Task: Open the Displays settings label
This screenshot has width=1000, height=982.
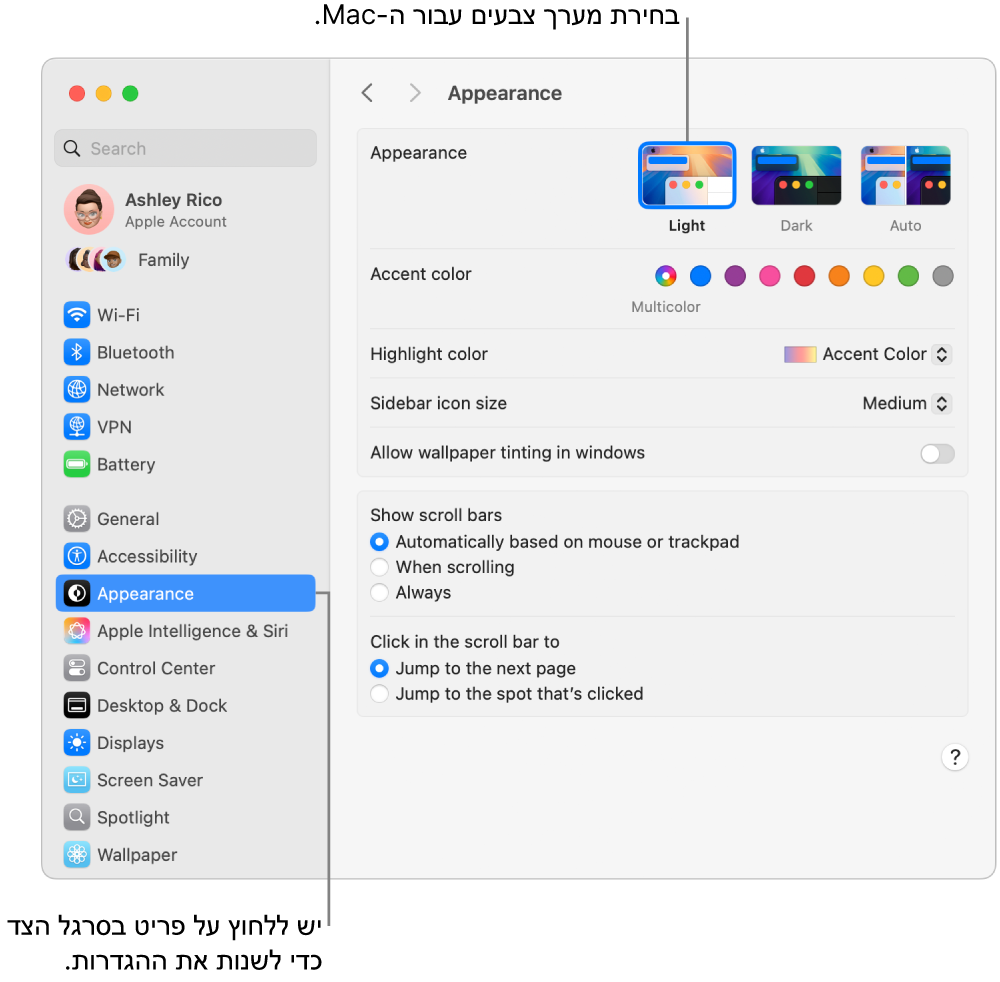Action: tap(130, 743)
